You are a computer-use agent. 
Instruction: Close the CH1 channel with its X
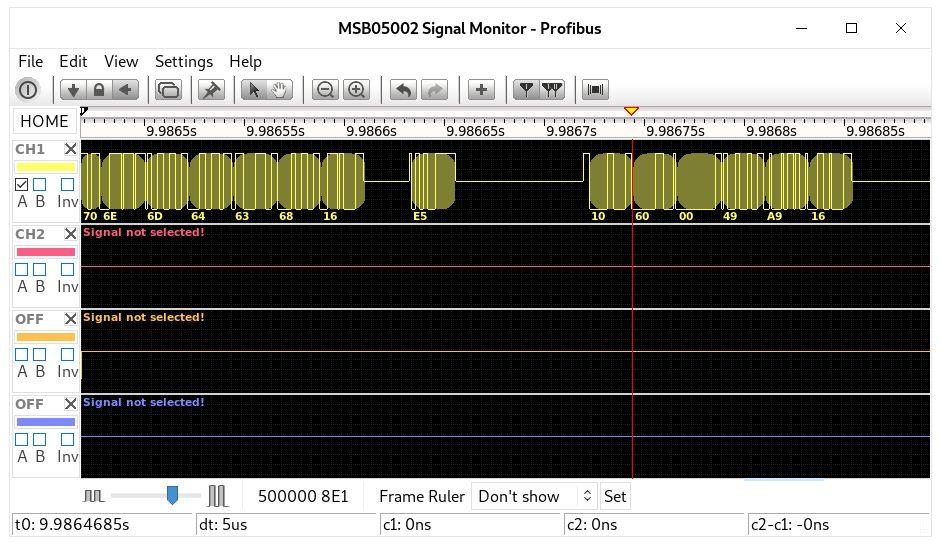pyautogui.click(x=70, y=149)
